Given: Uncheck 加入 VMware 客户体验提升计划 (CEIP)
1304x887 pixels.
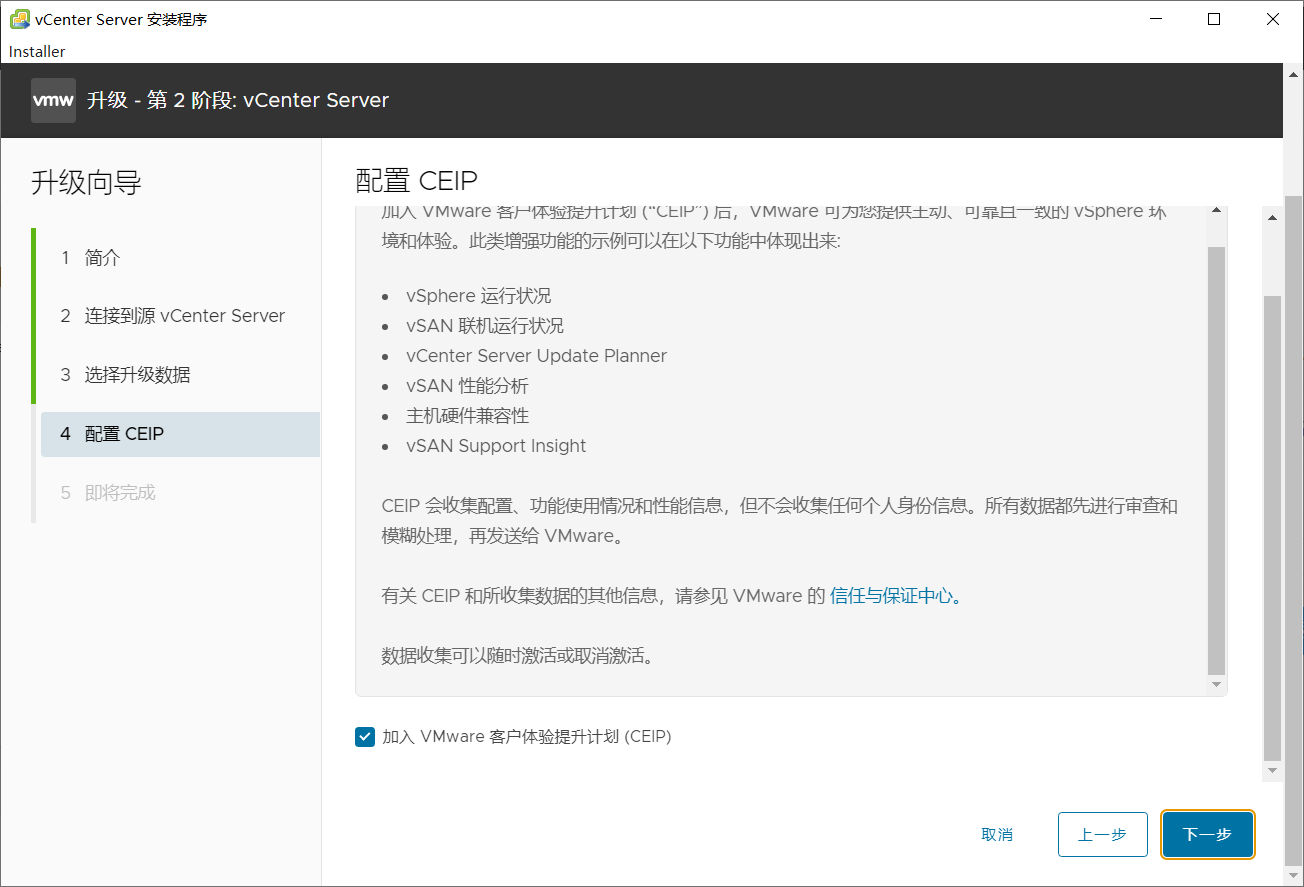Looking at the screenshot, I should point(364,736).
